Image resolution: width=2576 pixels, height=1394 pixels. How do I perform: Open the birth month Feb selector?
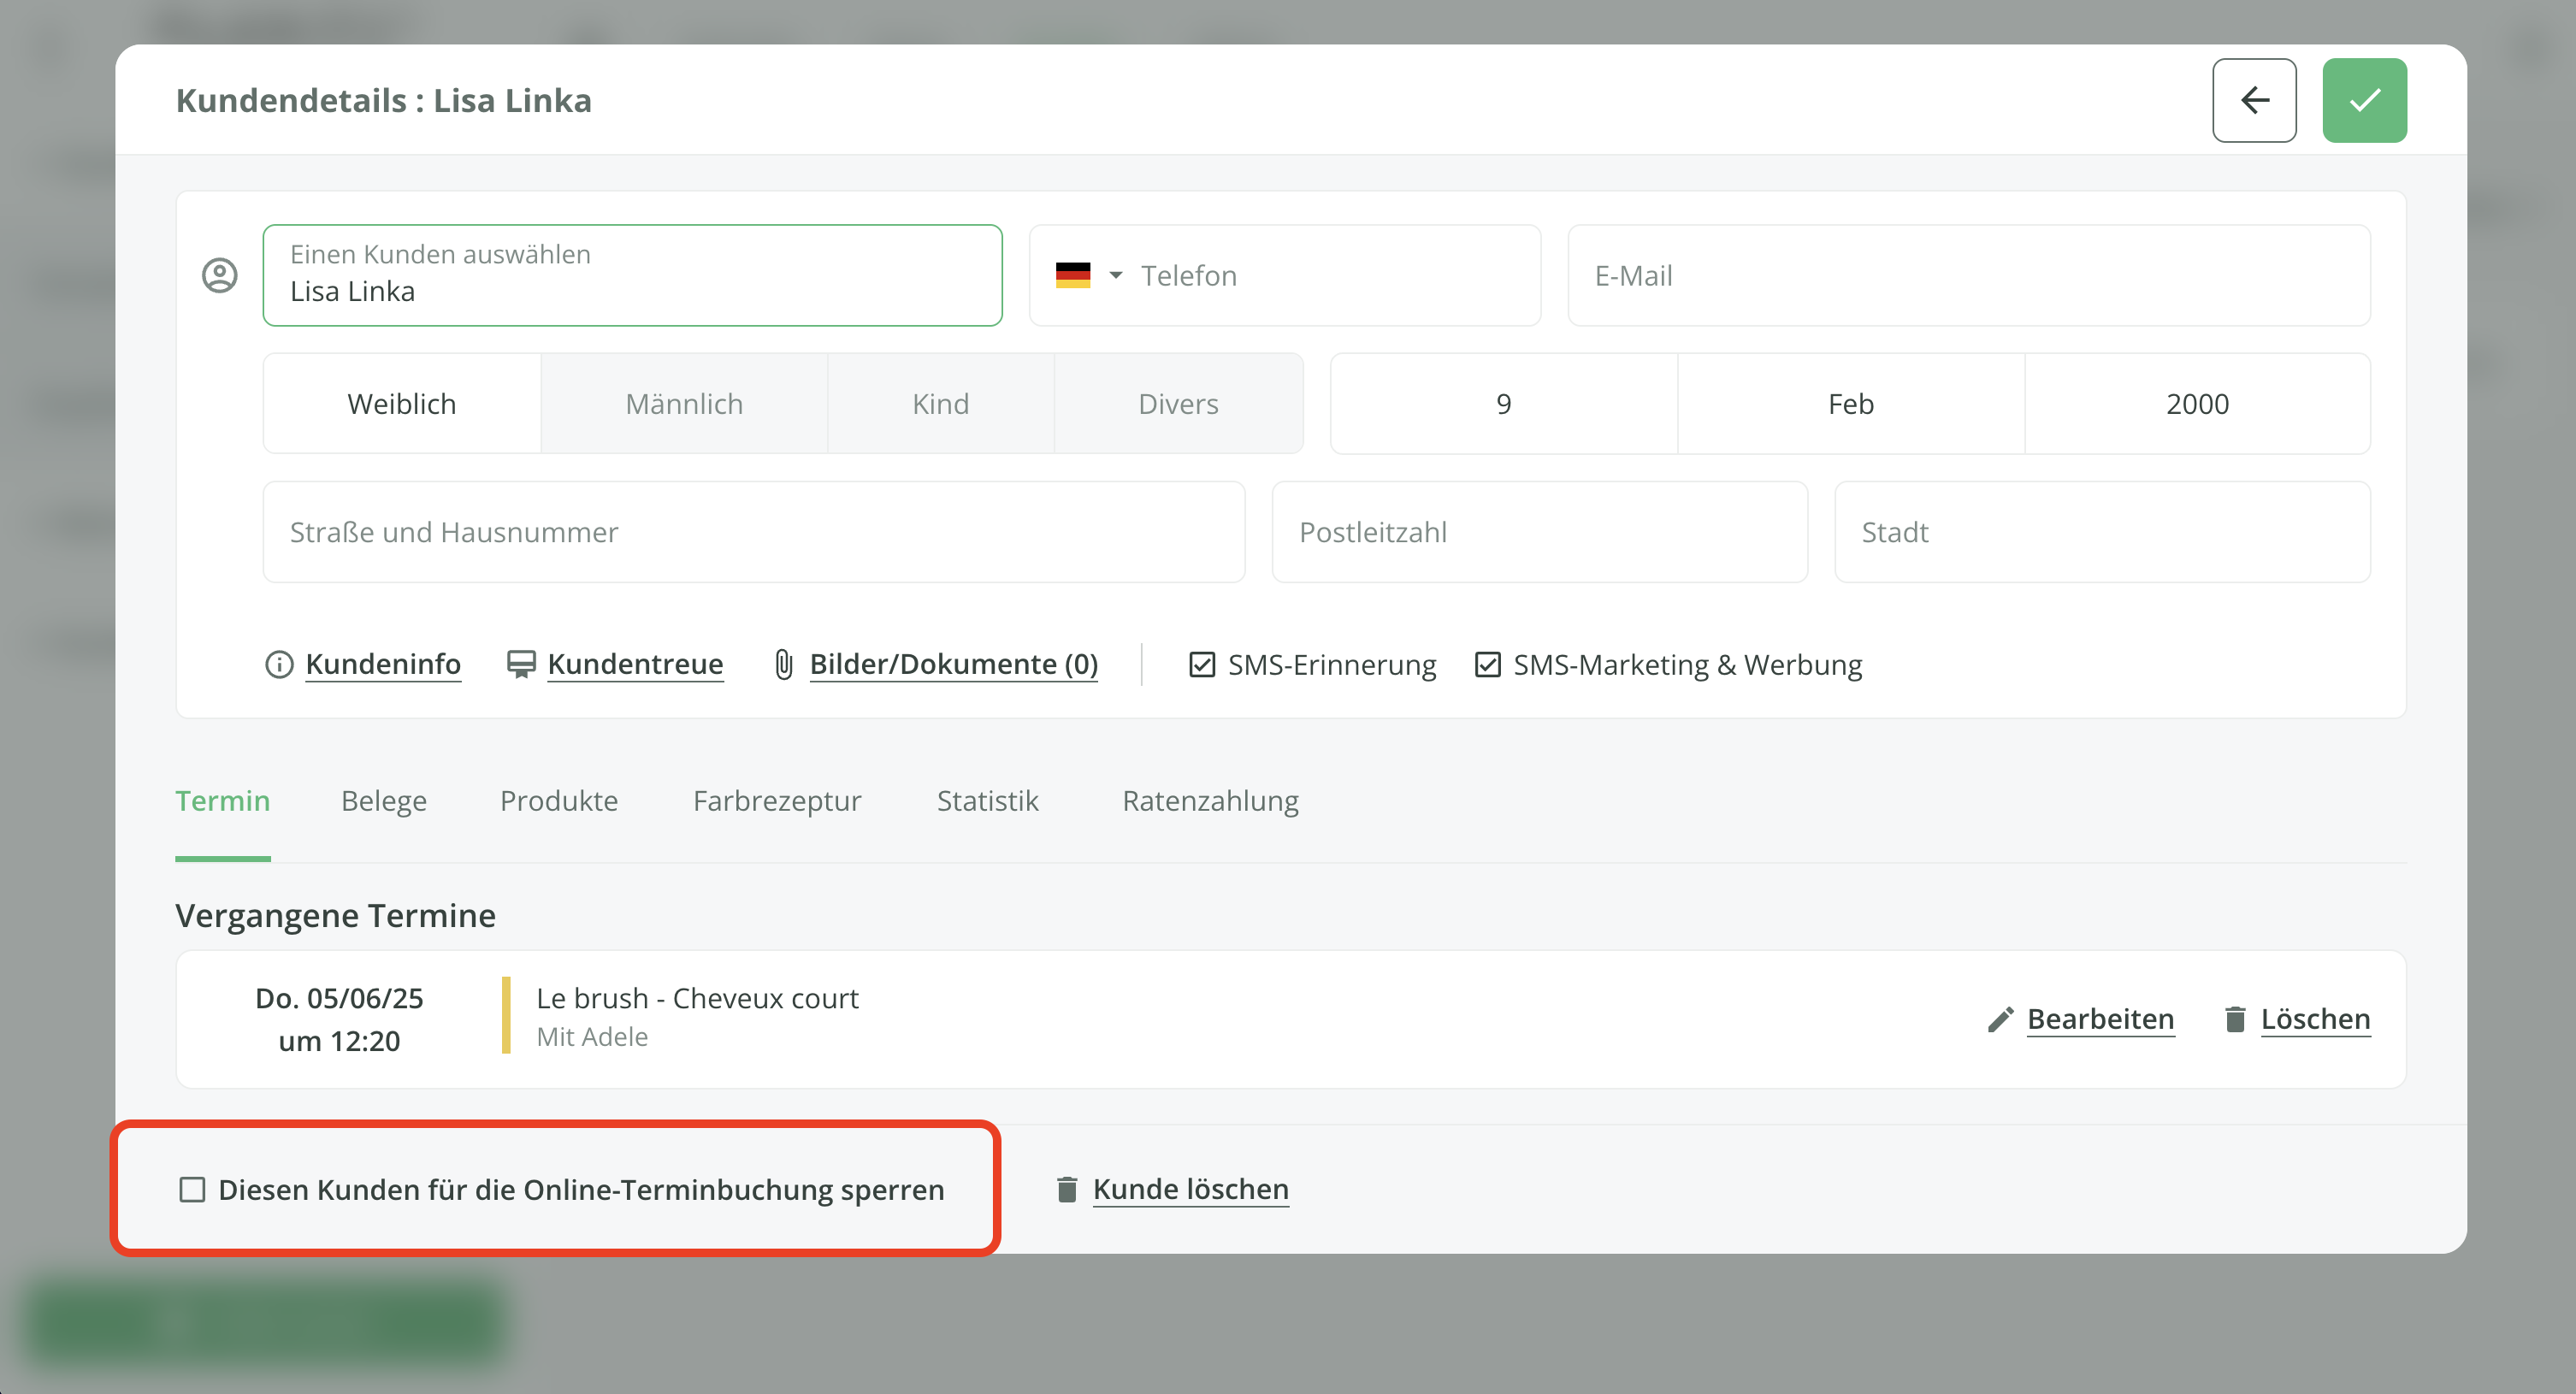coord(1850,404)
